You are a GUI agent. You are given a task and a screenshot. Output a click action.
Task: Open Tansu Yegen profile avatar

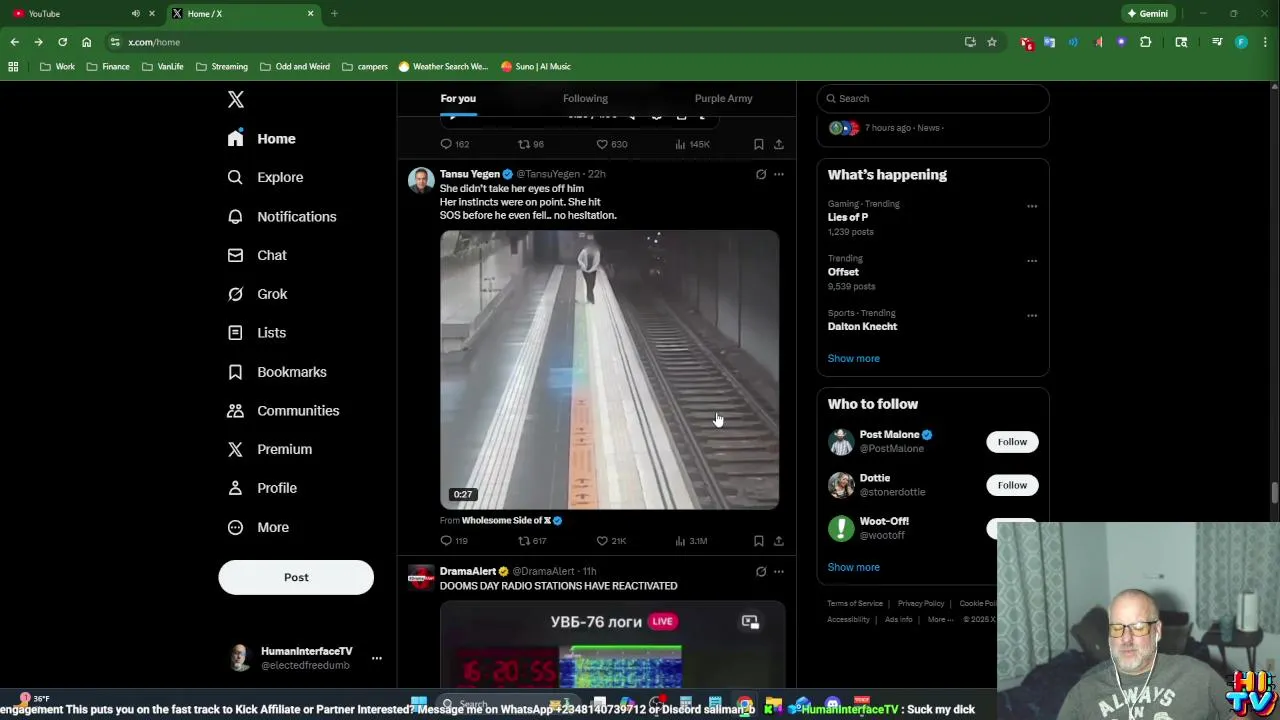pos(421,181)
